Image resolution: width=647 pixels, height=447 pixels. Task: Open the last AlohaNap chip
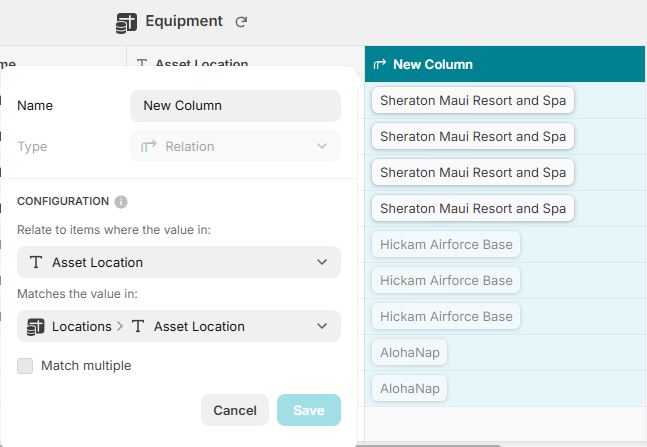(x=409, y=388)
